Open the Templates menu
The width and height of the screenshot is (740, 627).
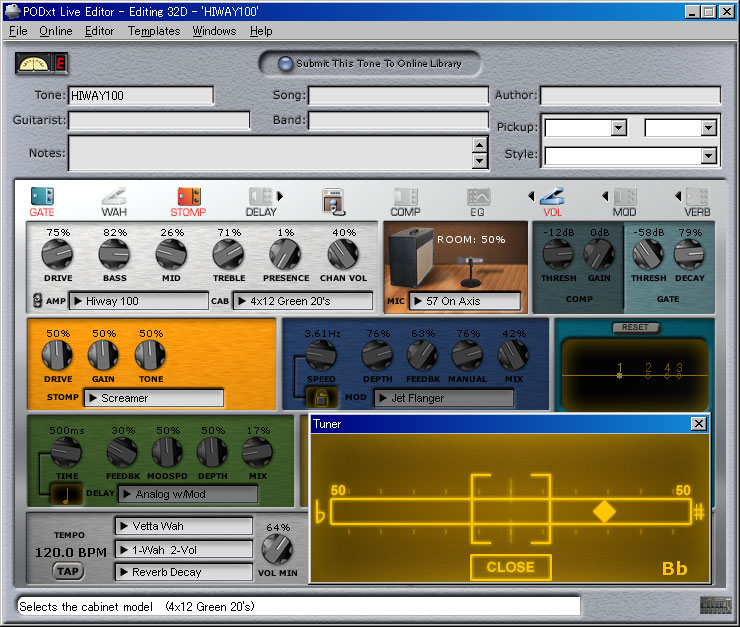pyautogui.click(x=154, y=31)
